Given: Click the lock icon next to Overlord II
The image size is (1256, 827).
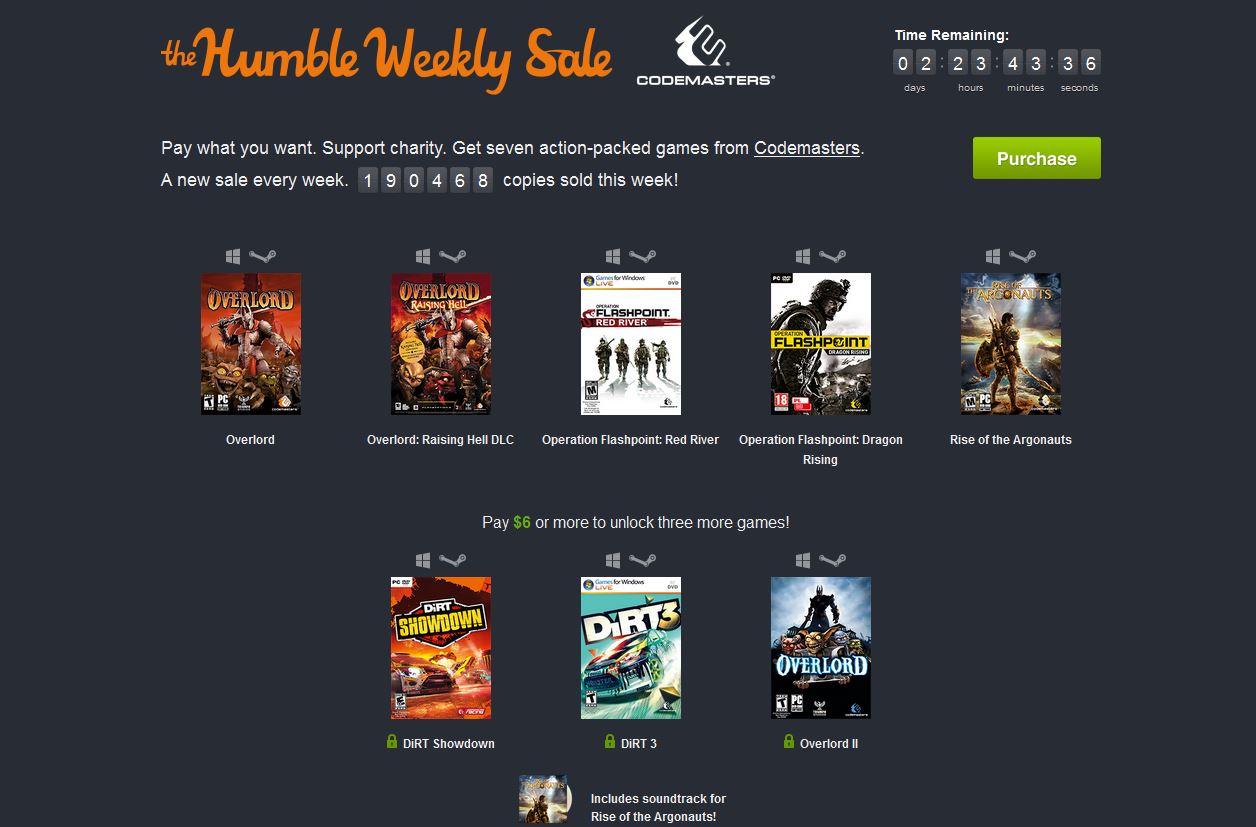Looking at the screenshot, I should [x=789, y=742].
